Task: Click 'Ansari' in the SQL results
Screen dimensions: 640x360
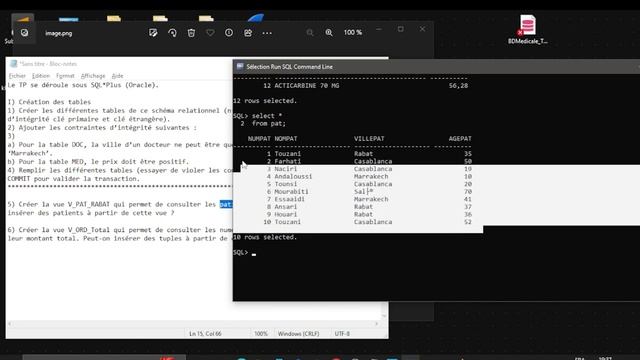Action: [x=286, y=207]
